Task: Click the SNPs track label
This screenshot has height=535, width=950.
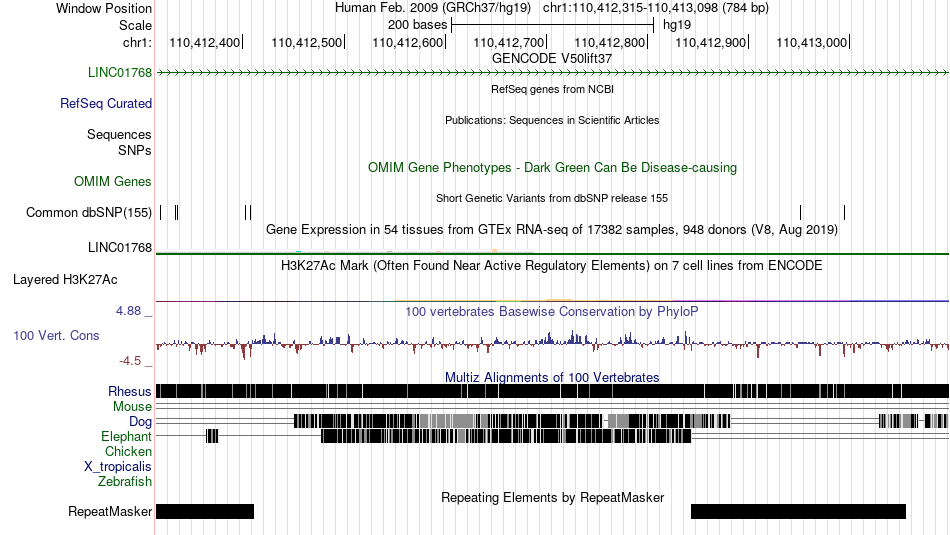Action: 135,150
